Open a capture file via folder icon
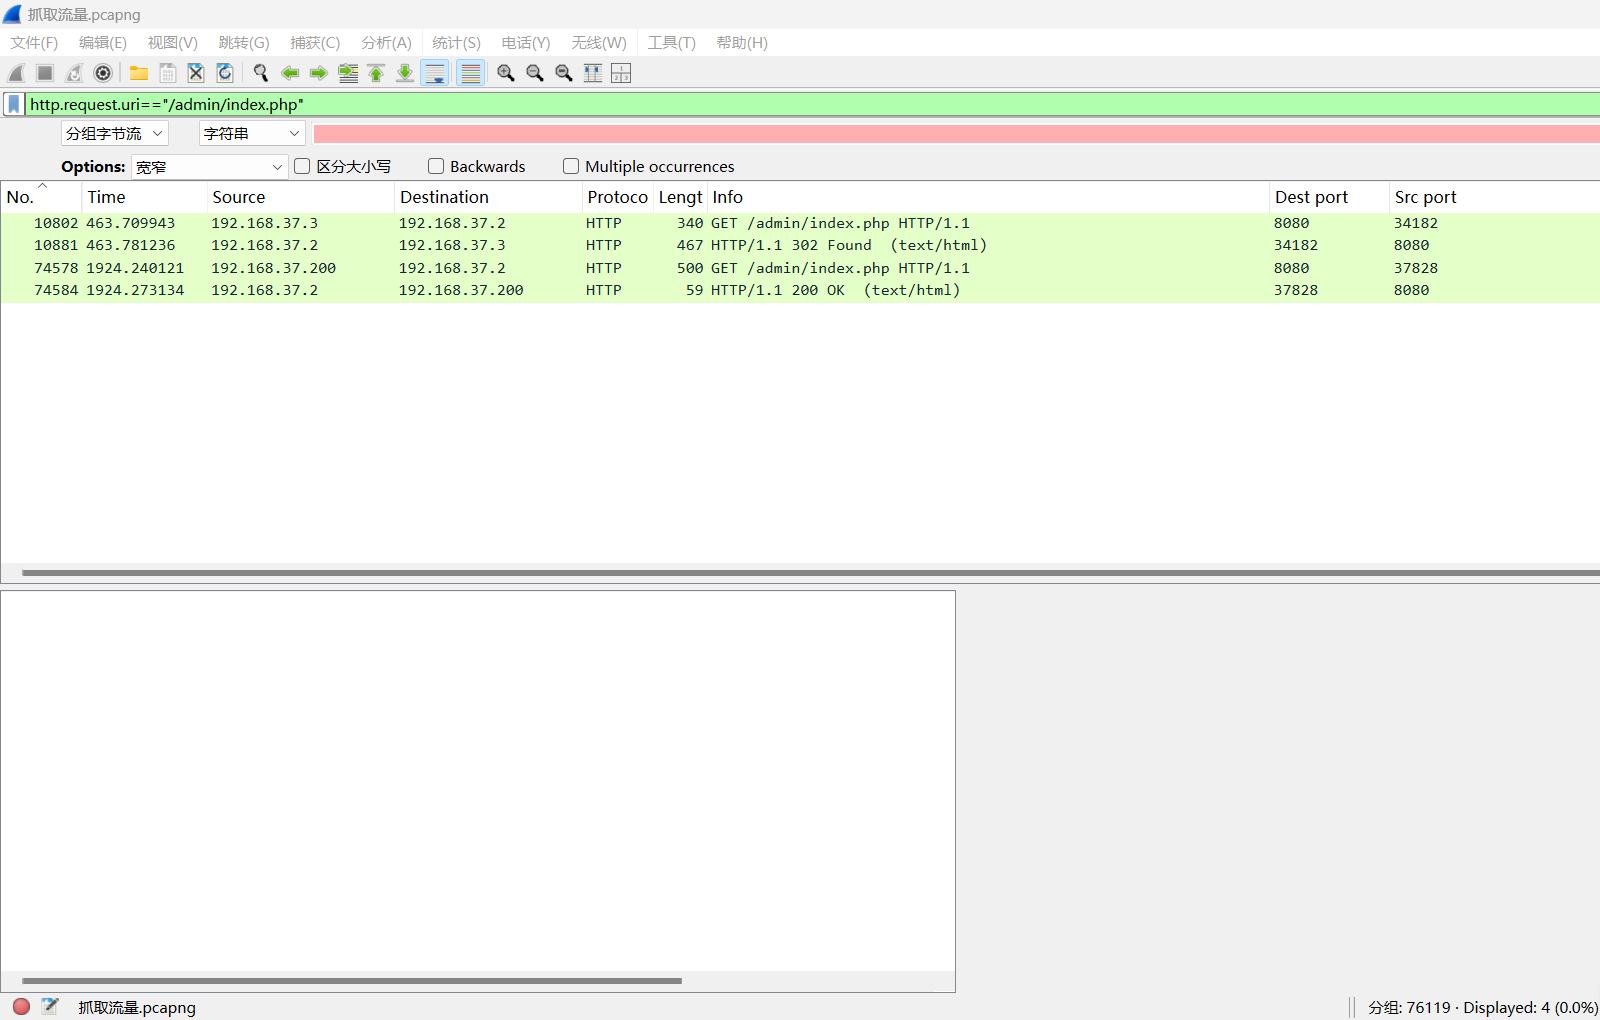Screen dimensions: 1600x1020 click(x=139, y=73)
